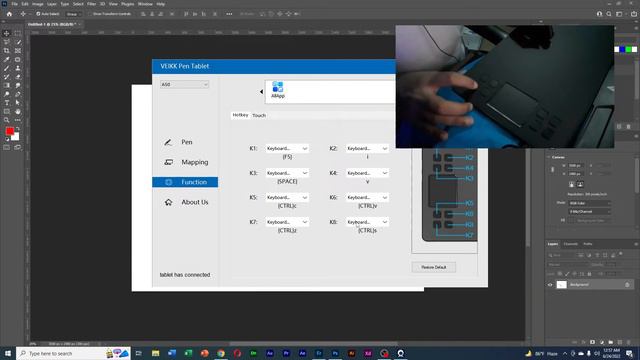
Task: Select the Path Selection tool
Action: 18,103
